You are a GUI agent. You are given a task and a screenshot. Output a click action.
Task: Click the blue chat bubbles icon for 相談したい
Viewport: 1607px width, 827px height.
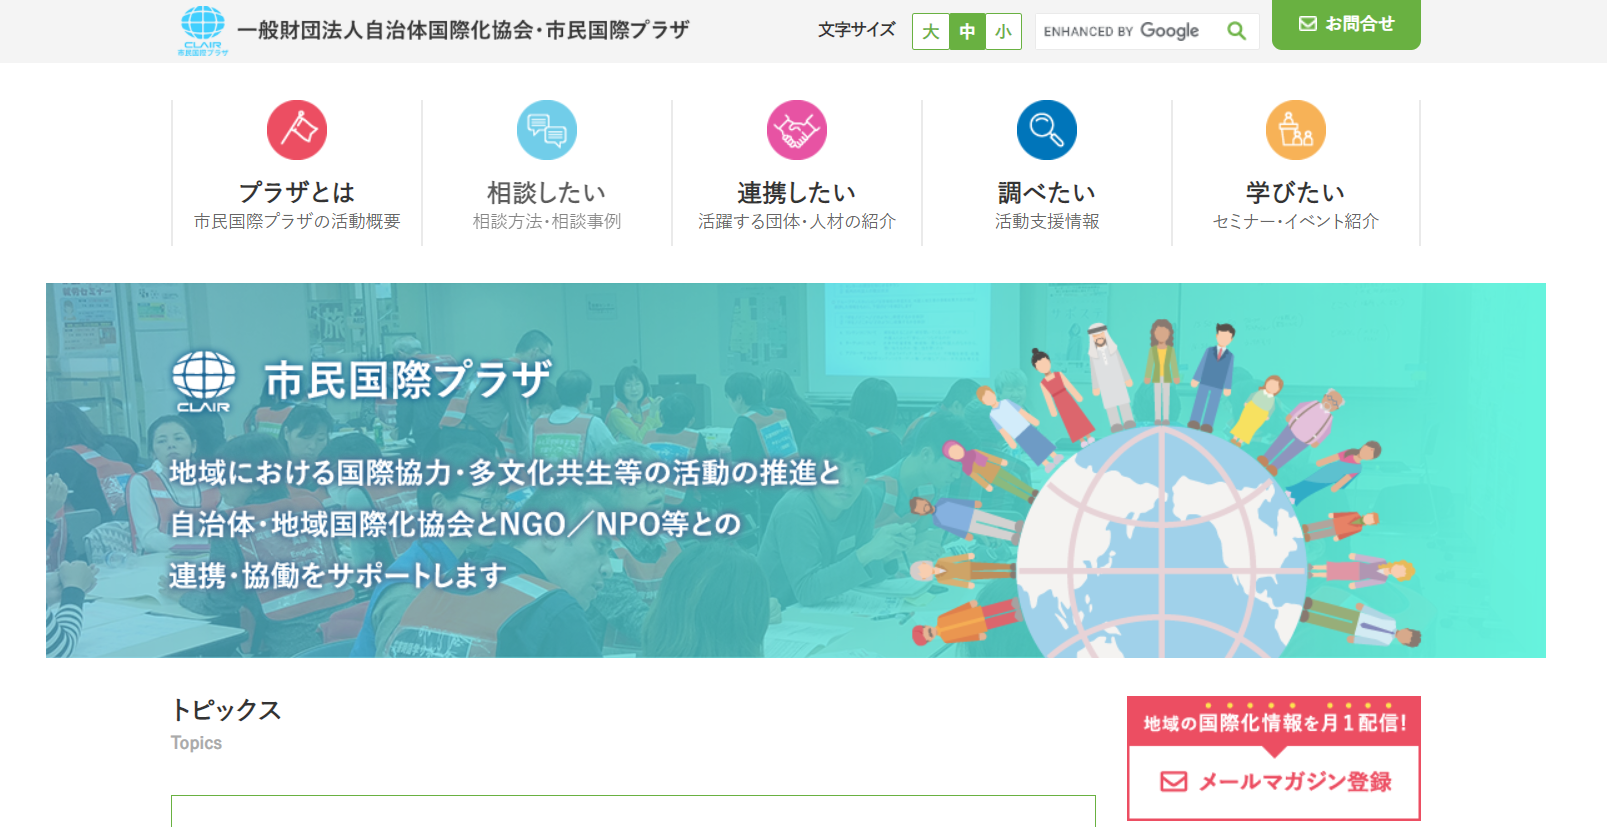(547, 130)
